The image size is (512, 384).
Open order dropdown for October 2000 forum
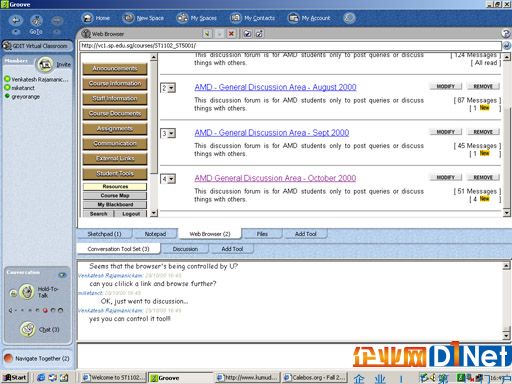click(168, 179)
